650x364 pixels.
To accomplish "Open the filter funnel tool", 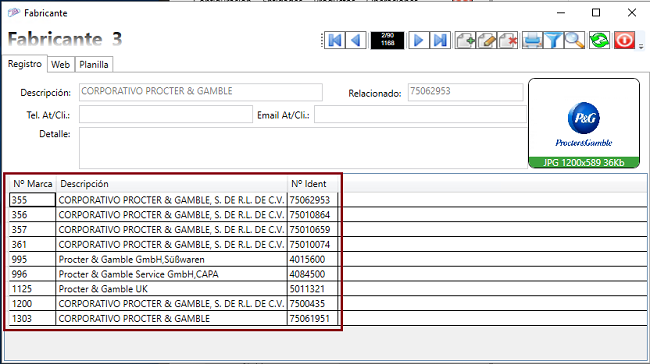I will click(x=553, y=40).
